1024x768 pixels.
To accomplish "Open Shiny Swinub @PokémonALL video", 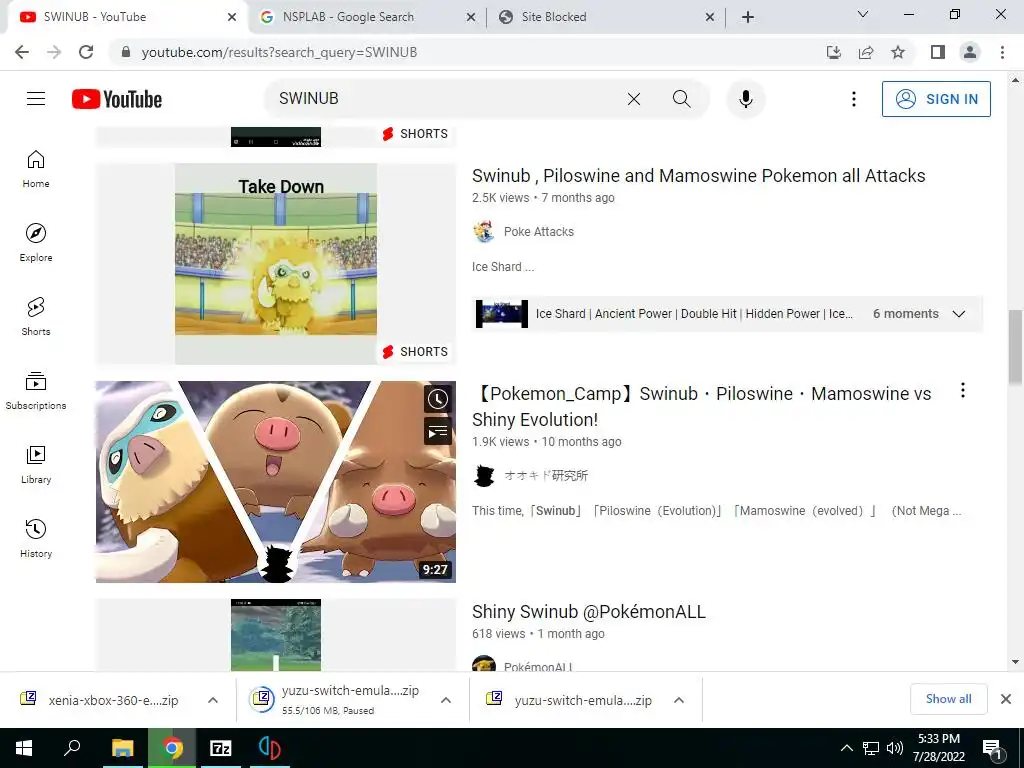I will coord(588,612).
